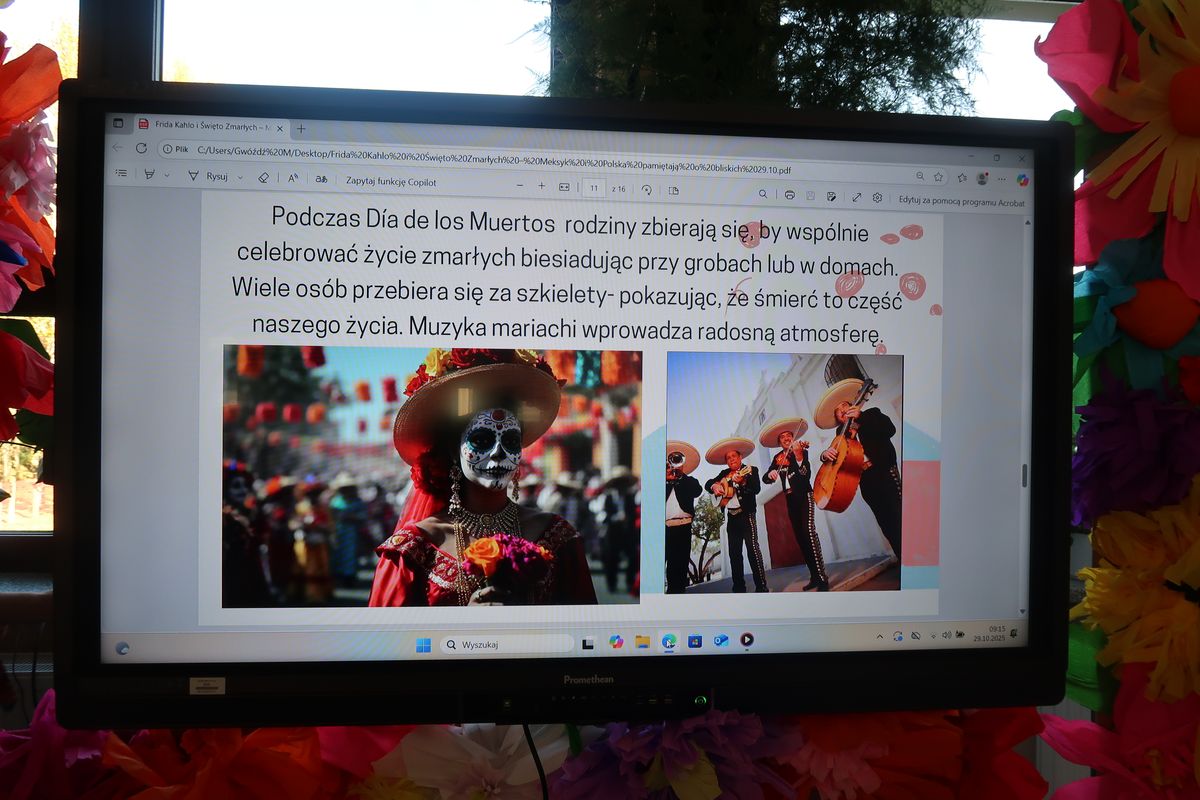Click the translate icon in PDF toolbar
The image size is (1200, 800).
click(321, 179)
